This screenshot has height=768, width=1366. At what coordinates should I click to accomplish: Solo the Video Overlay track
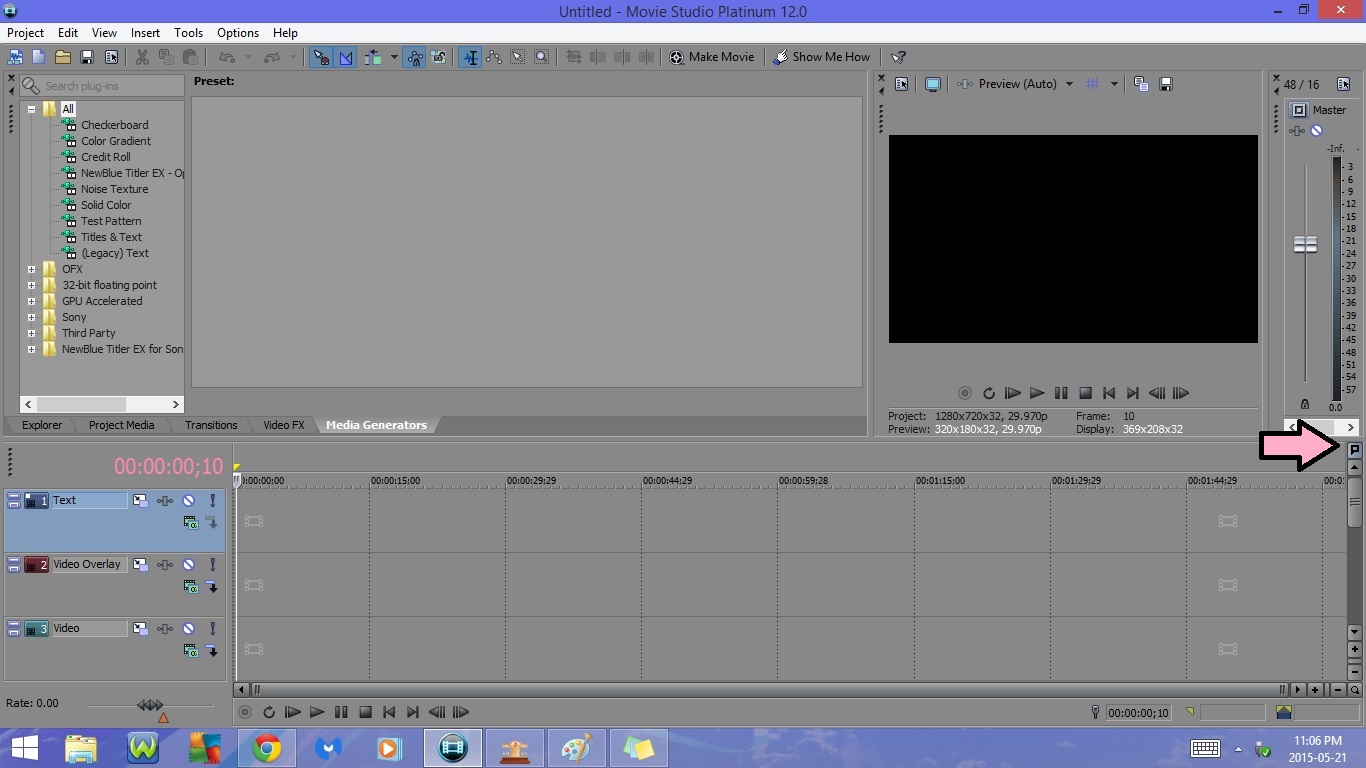pyautogui.click(x=212, y=564)
